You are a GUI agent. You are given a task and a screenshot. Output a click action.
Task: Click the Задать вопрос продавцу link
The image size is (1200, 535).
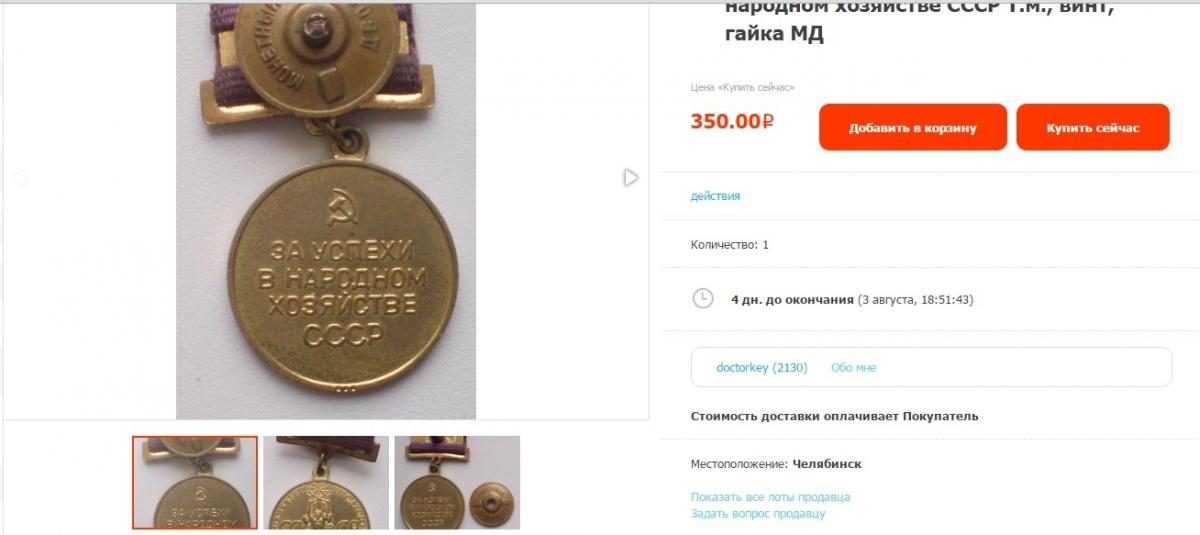[x=758, y=514]
